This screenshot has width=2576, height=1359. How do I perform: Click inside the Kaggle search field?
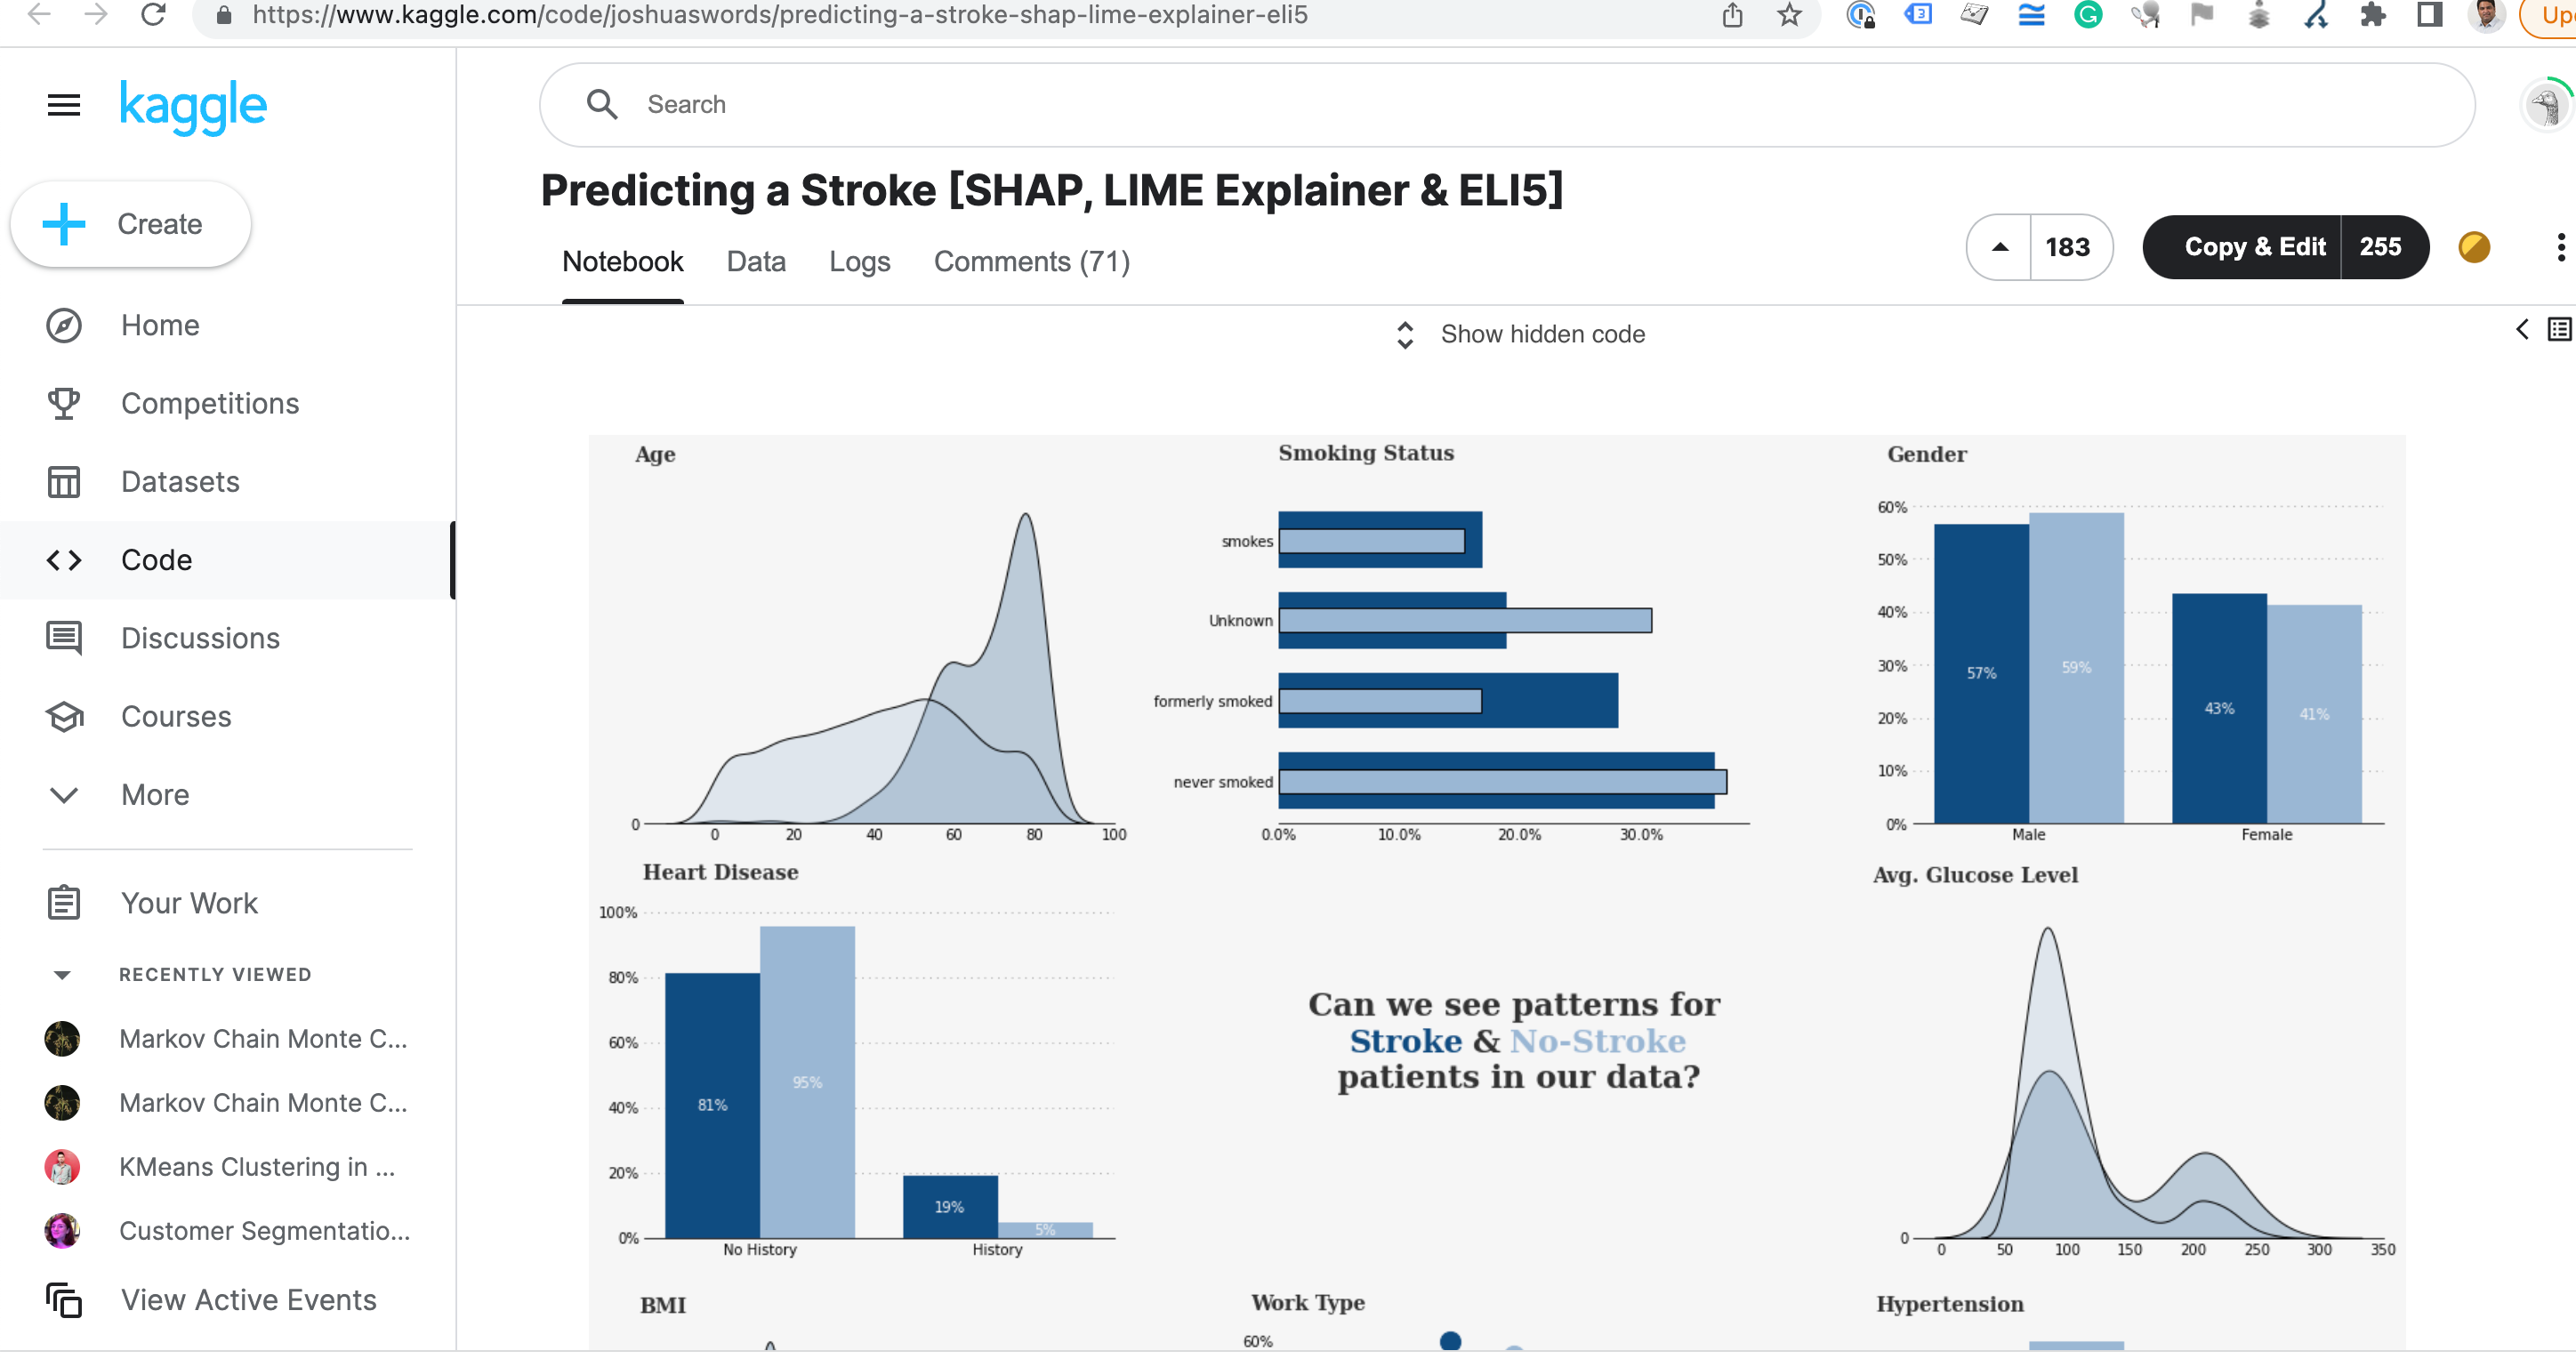1000,104
